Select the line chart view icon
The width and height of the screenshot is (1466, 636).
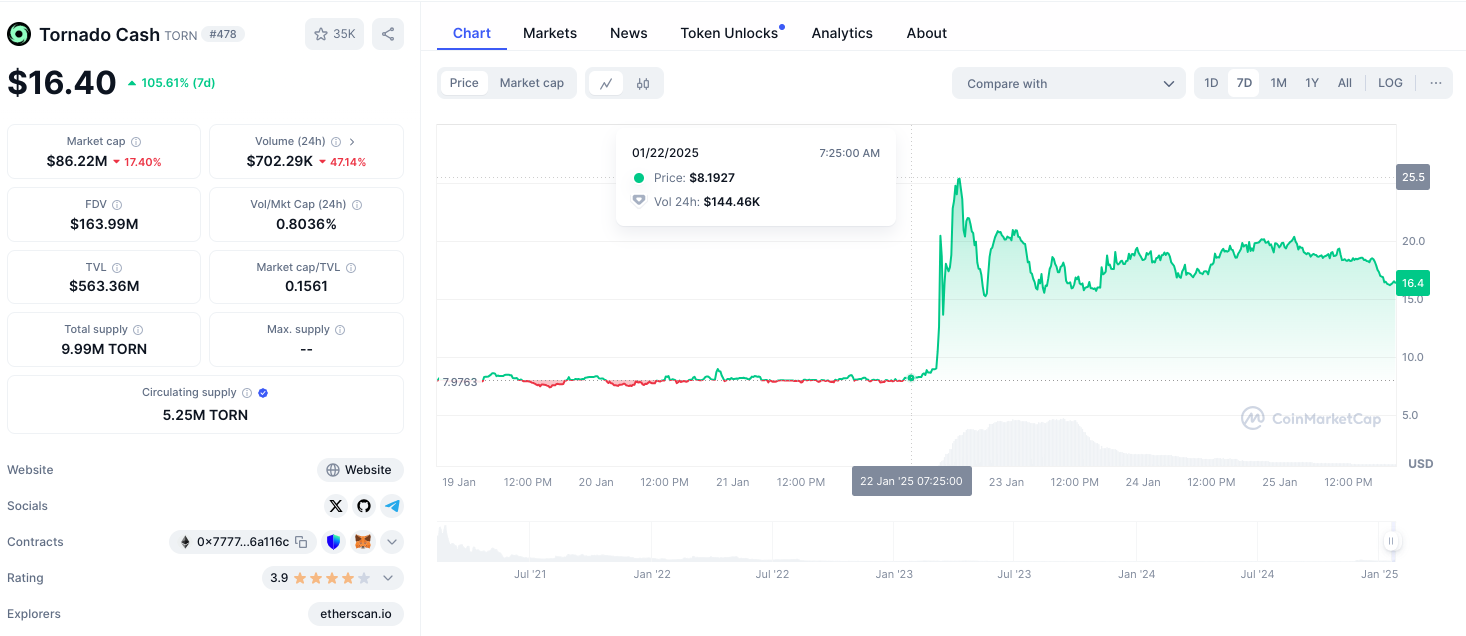point(606,84)
